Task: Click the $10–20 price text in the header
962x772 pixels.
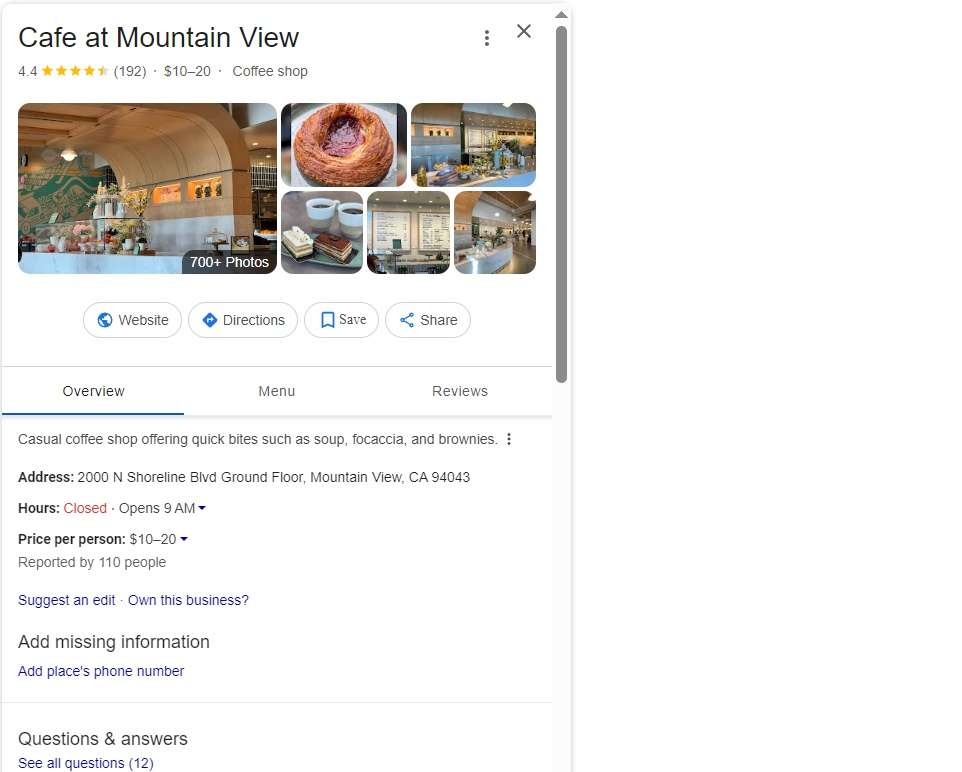Action: 187,71
